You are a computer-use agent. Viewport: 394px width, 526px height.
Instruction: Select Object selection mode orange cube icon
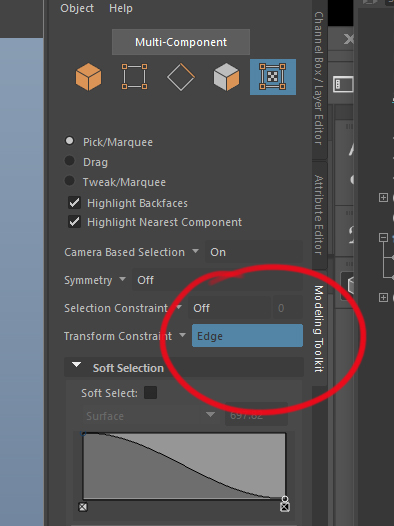pyautogui.click(x=89, y=77)
